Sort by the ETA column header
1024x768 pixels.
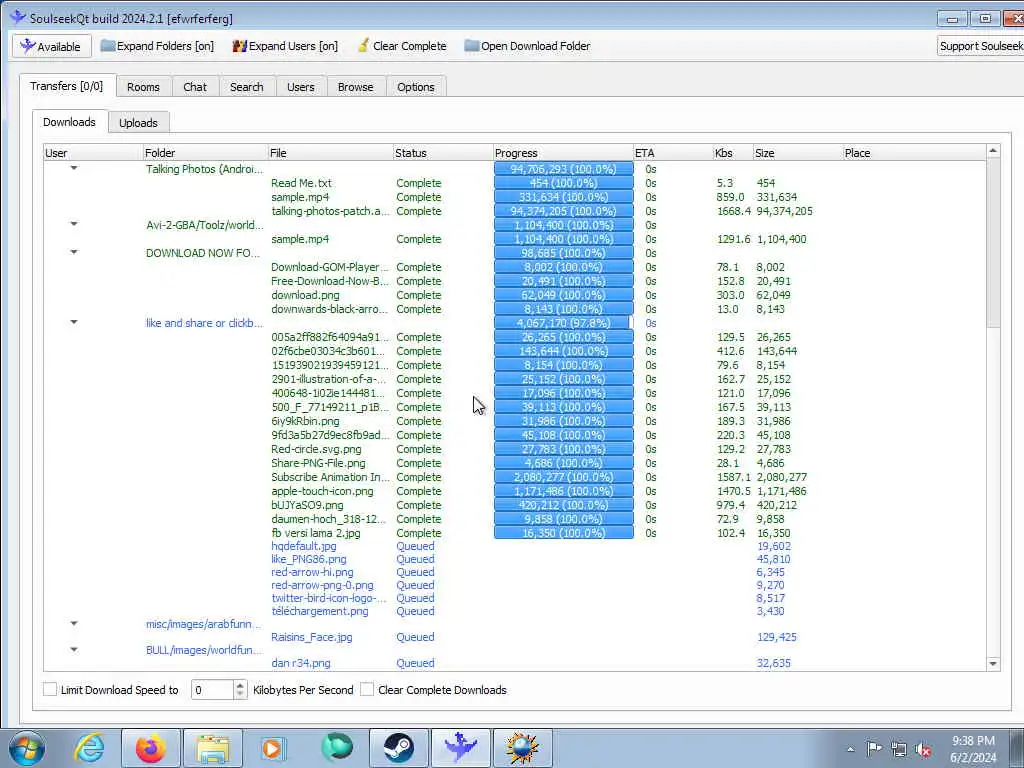pyautogui.click(x=673, y=153)
